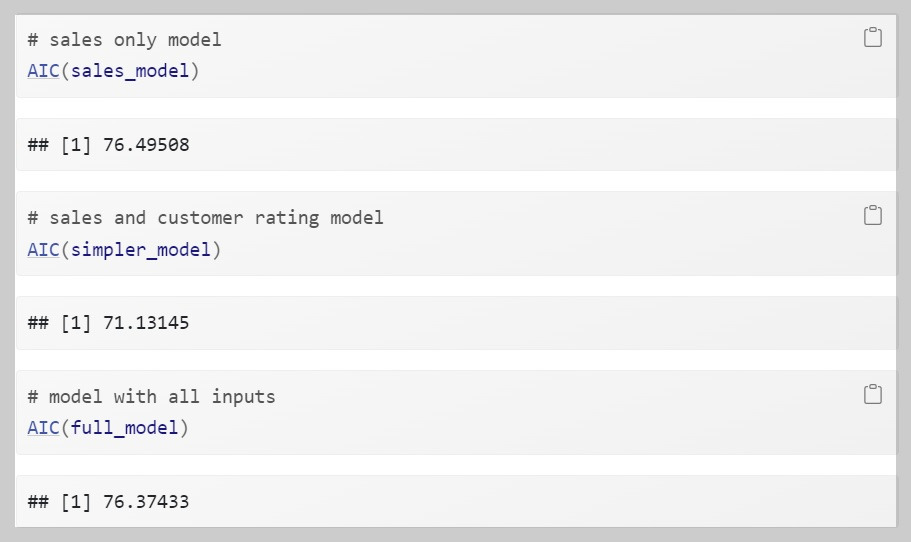The height and width of the screenshot is (542, 911).
Task: Click the closing parenthesis after full_model
Action: click(184, 429)
